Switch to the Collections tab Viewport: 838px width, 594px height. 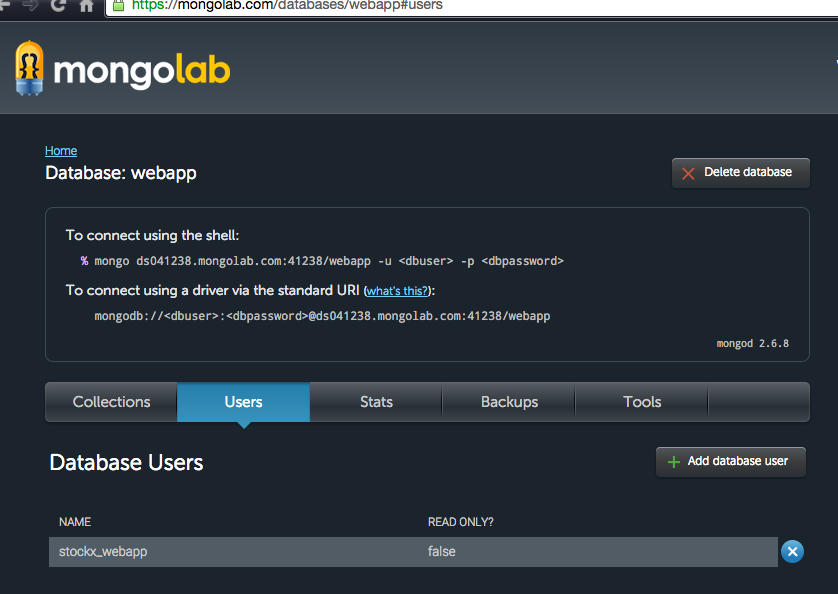coord(111,402)
